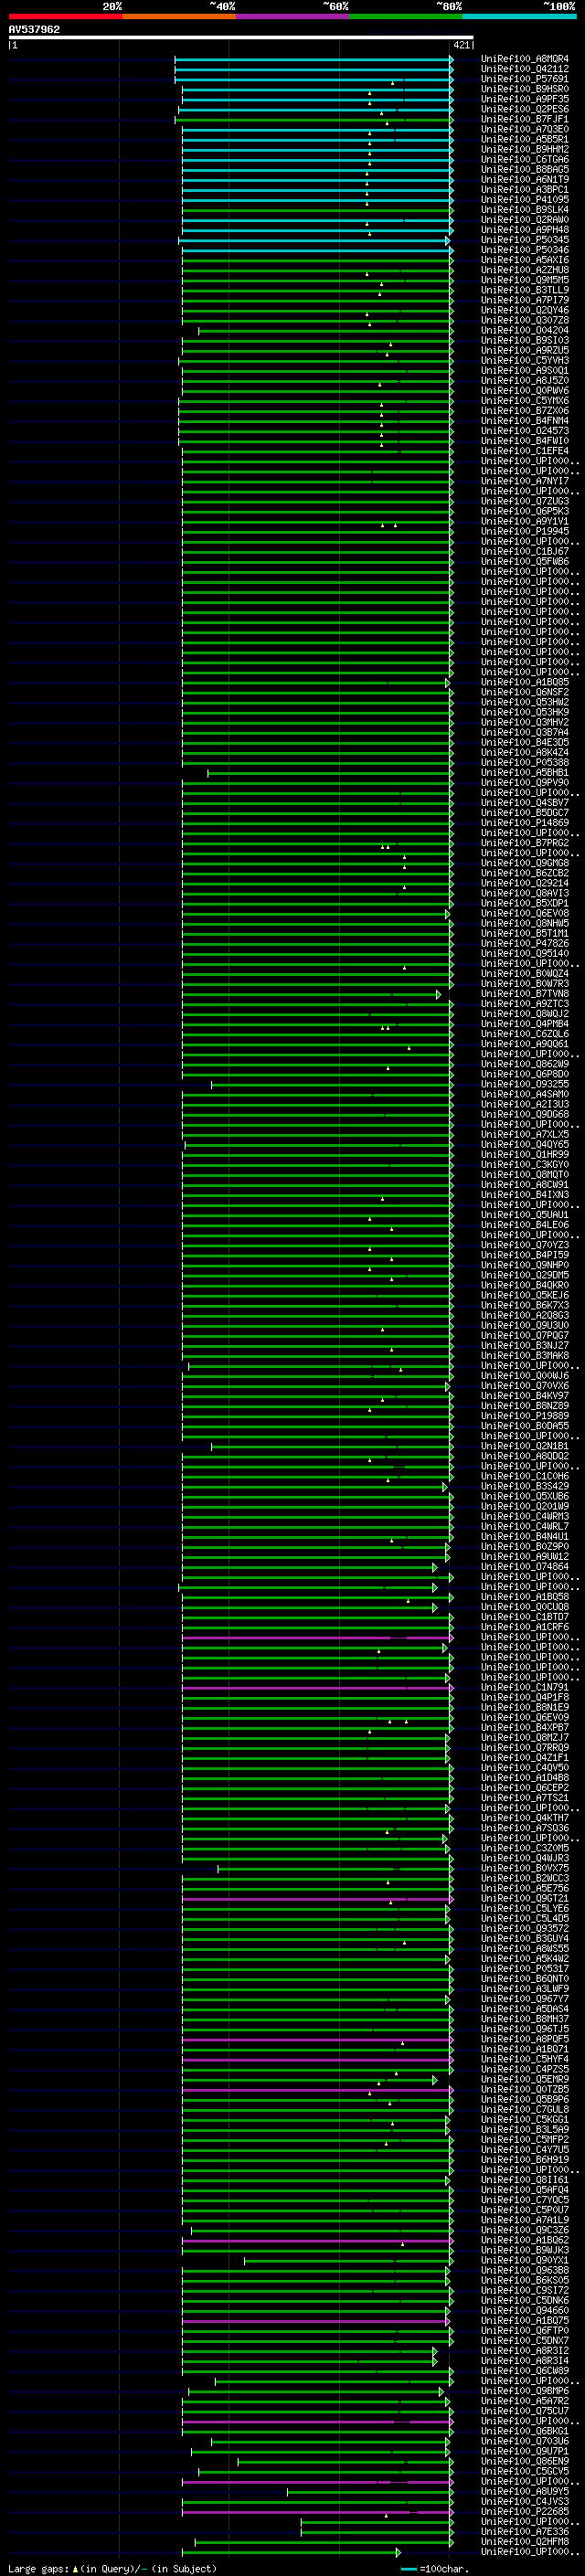Select the UniRef100_Q9M5M5 label

coord(525,280)
